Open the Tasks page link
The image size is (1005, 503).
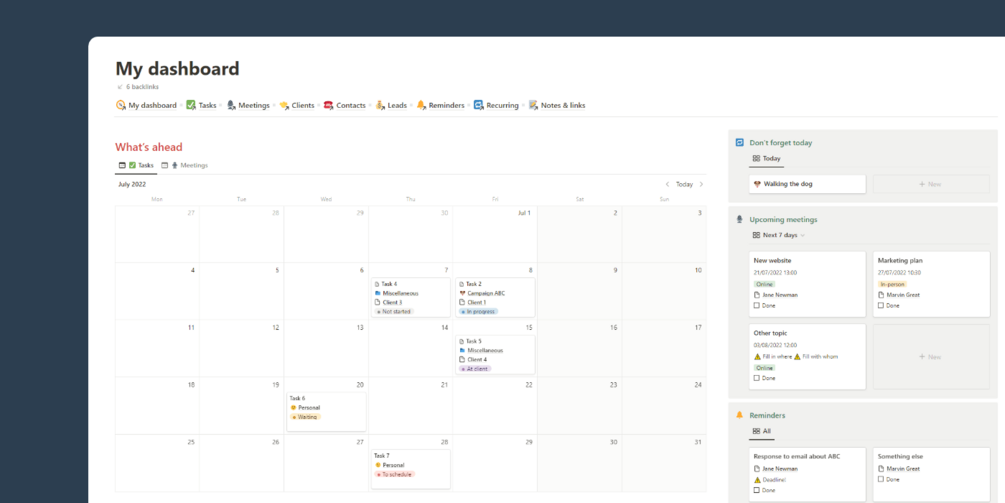tap(208, 105)
